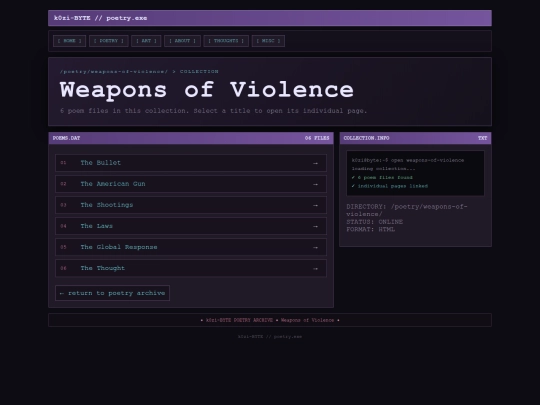Click the 06 FILES label
The width and height of the screenshot is (540, 405).
pos(317,138)
